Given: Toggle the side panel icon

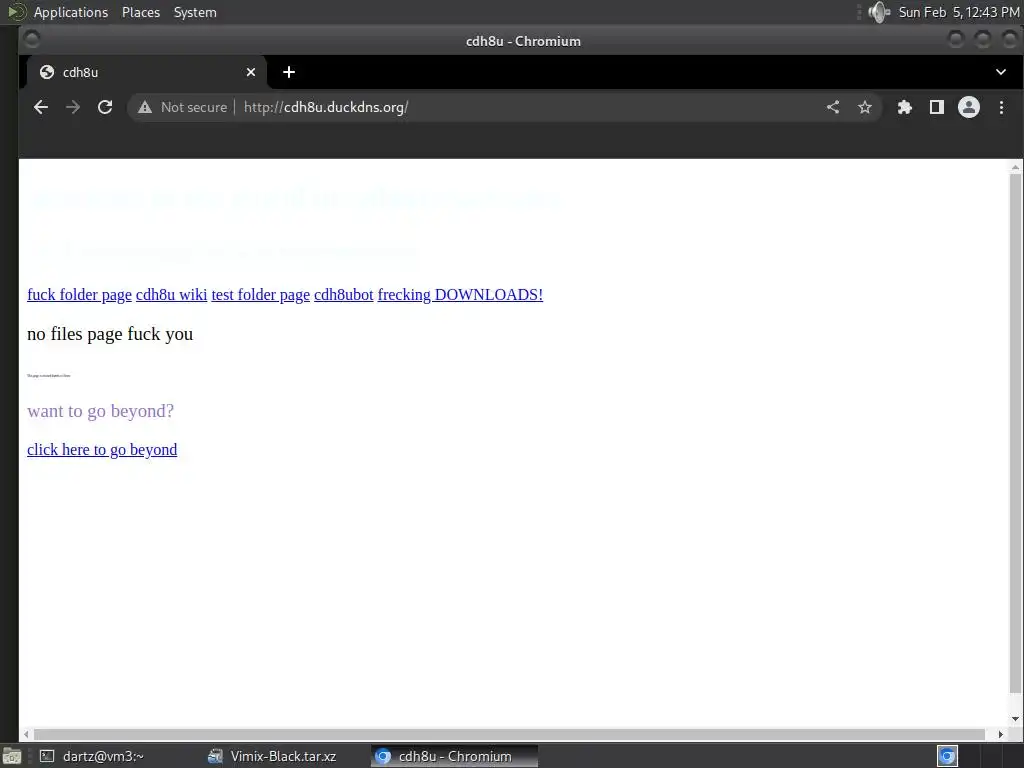Looking at the screenshot, I should (936, 107).
